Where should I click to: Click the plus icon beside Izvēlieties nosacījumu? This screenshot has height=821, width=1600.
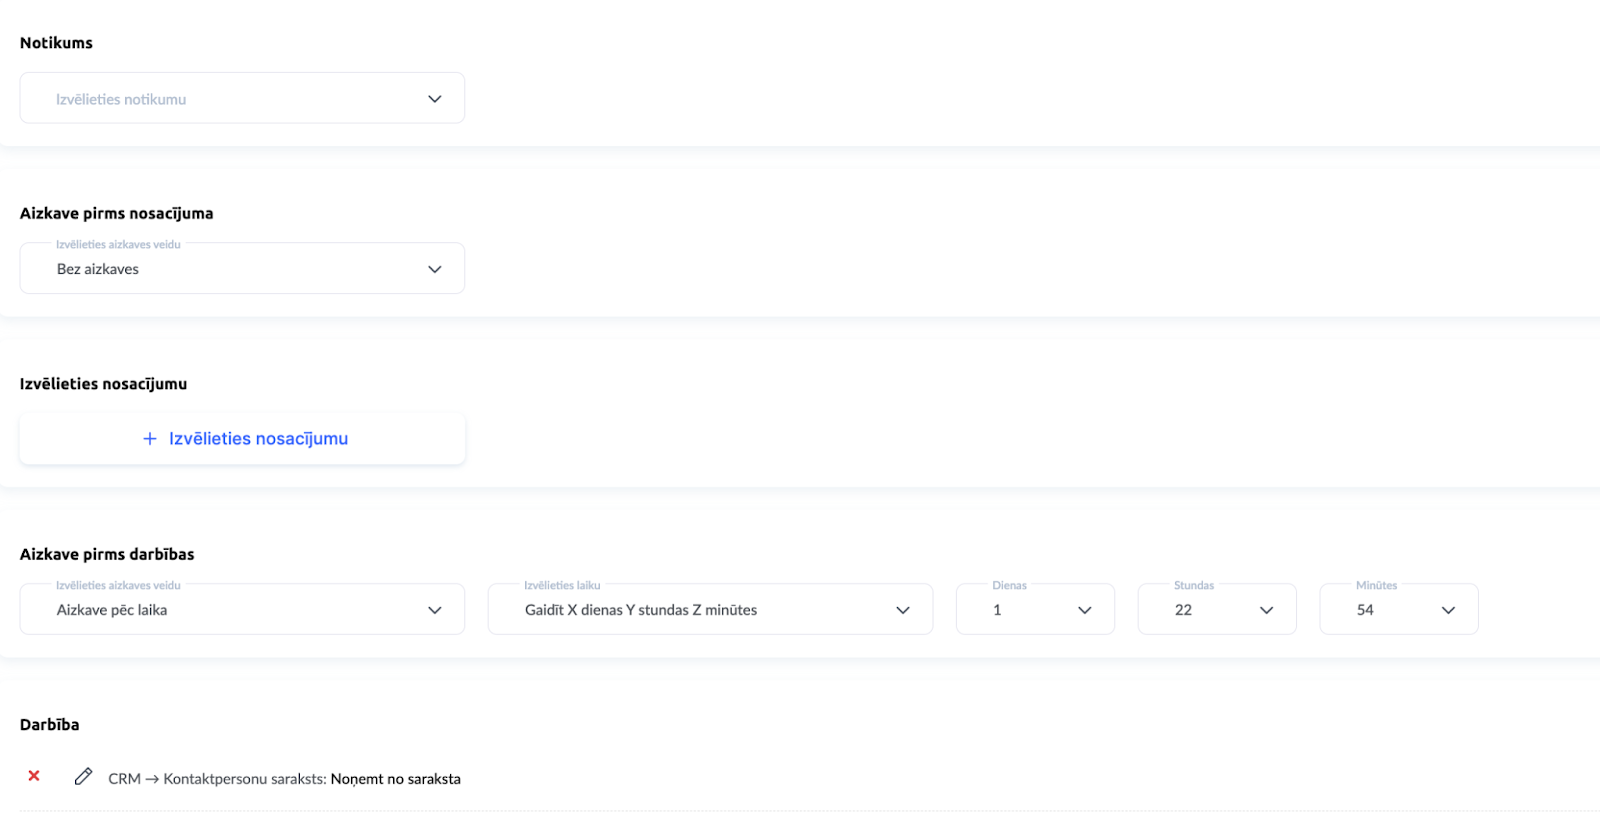pos(150,439)
